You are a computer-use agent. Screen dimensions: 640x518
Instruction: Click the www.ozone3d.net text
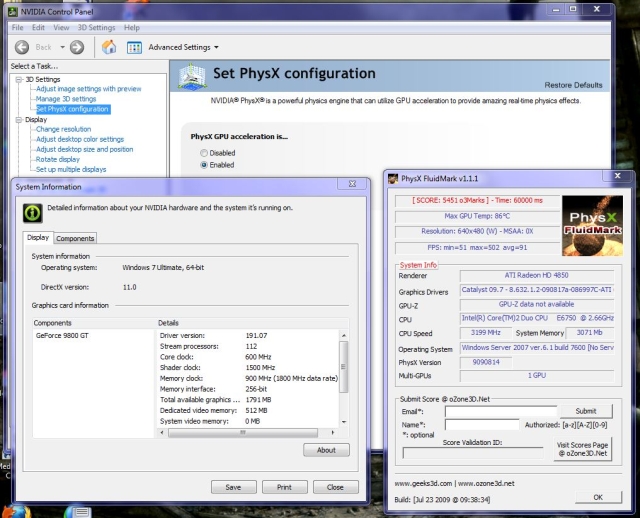(x=486, y=484)
